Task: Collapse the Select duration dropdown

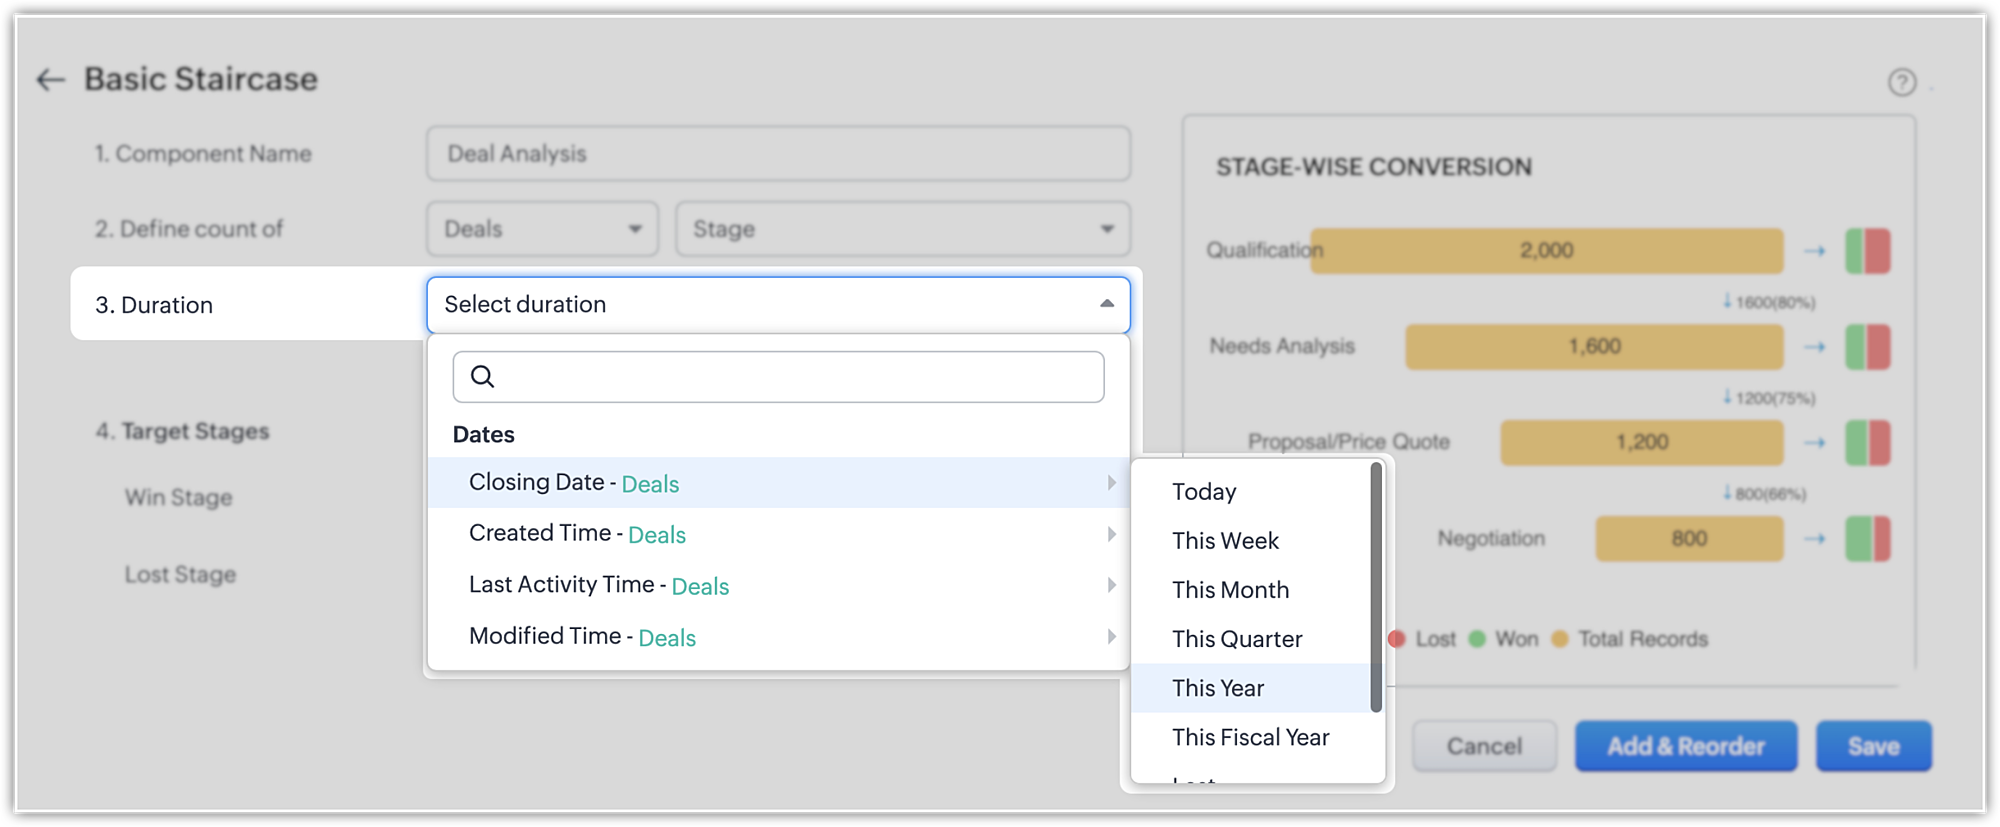Action: (1106, 304)
